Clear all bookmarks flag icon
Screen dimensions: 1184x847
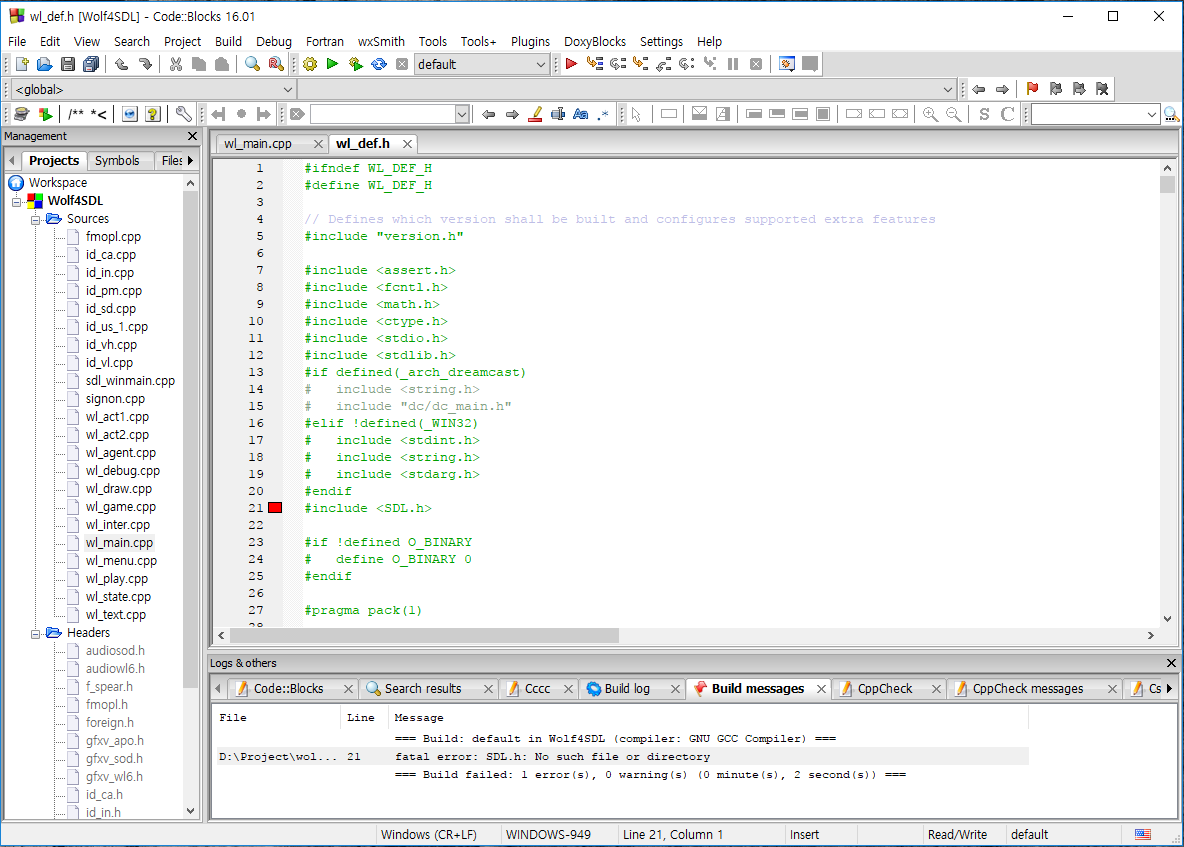coord(1102,89)
